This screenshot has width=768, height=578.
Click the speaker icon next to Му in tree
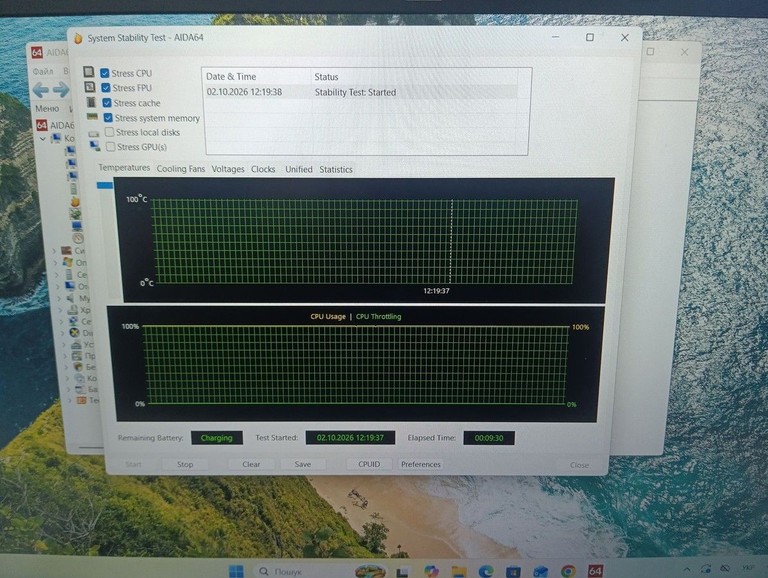[72, 298]
